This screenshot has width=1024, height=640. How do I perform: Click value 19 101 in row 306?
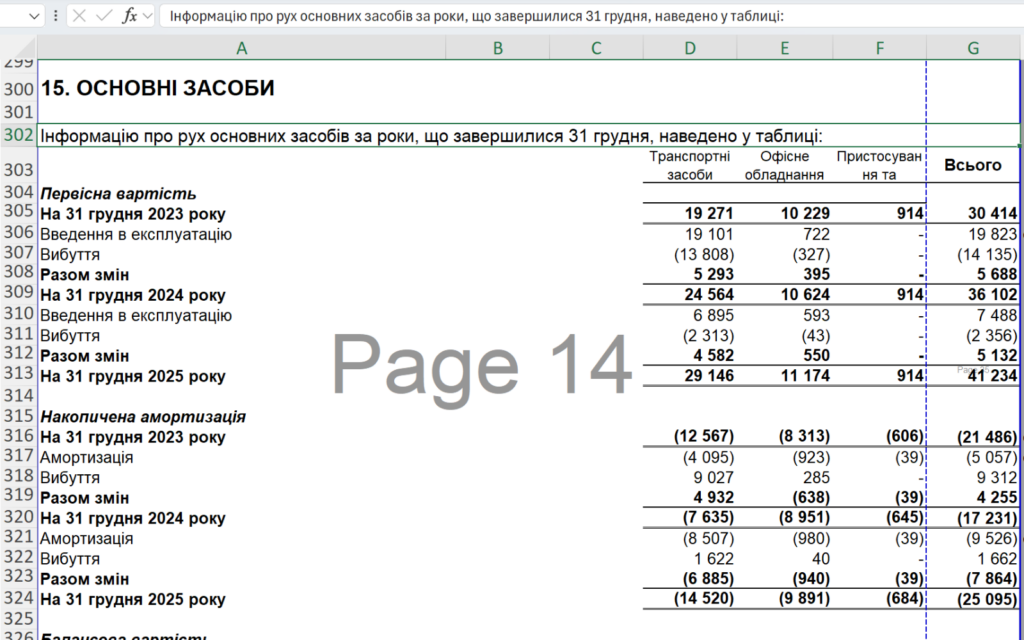[709, 234]
